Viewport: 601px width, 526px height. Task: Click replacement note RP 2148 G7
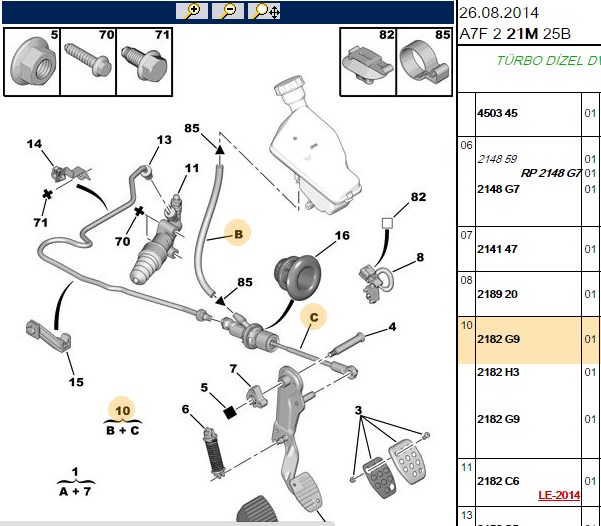[x=551, y=173]
